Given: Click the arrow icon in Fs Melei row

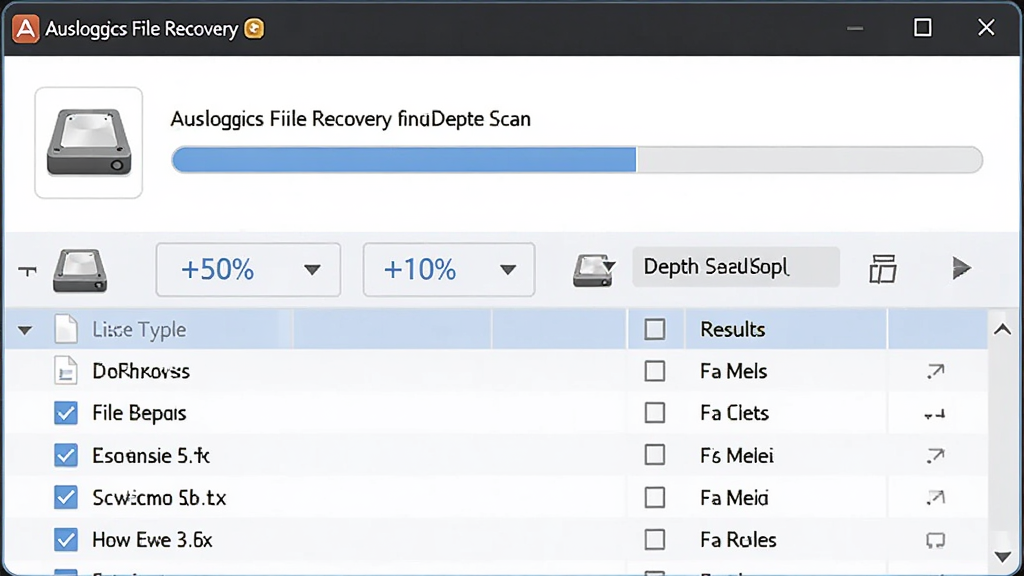Looking at the screenshot, I should [936, 455].
